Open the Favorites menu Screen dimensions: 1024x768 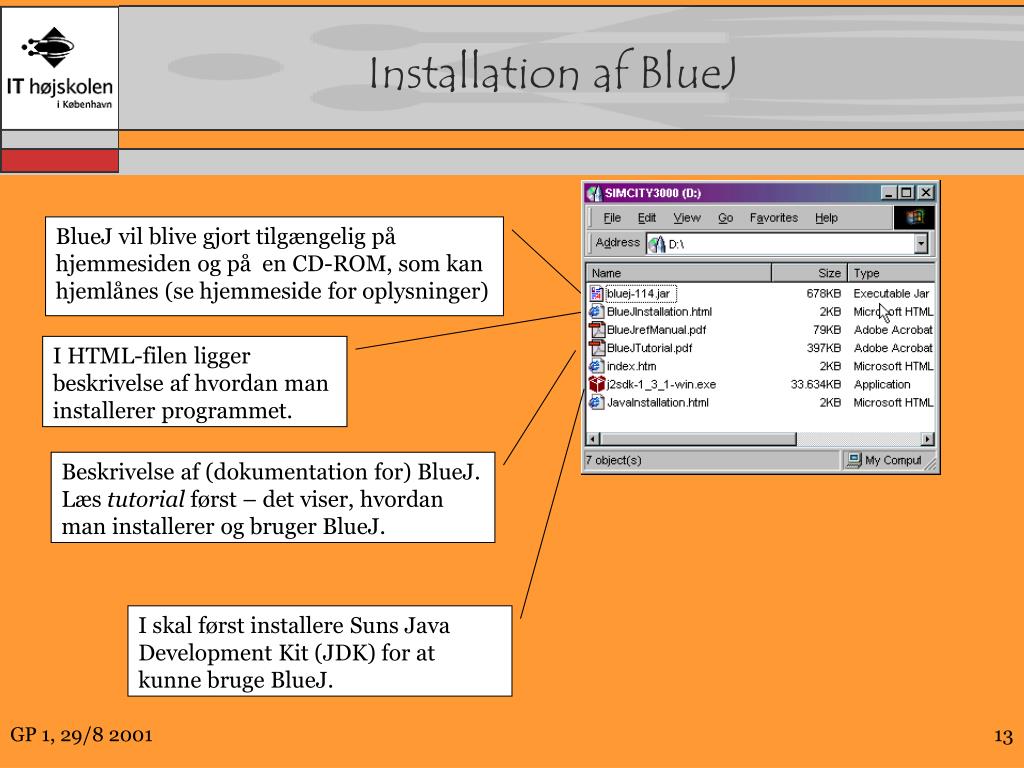(774, 218)
